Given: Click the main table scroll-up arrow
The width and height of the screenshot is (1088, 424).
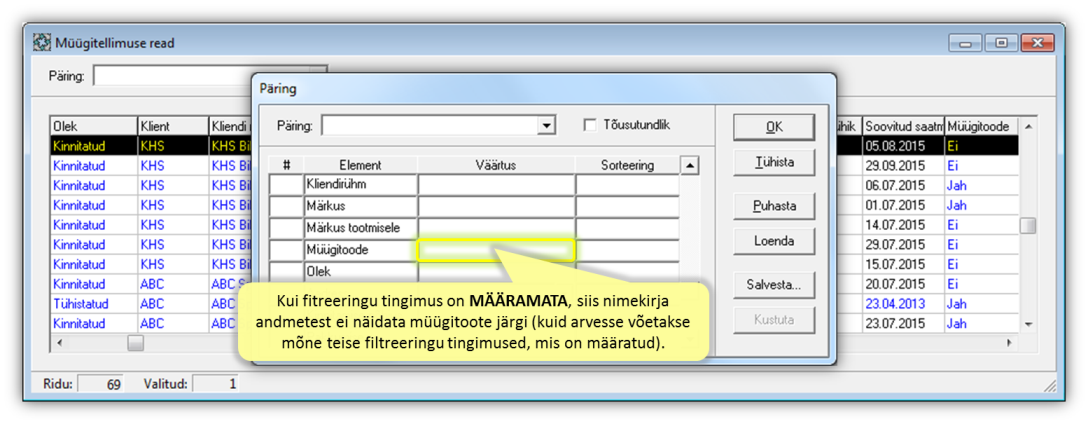Looking at the screenshot, I should [1028, 126].
